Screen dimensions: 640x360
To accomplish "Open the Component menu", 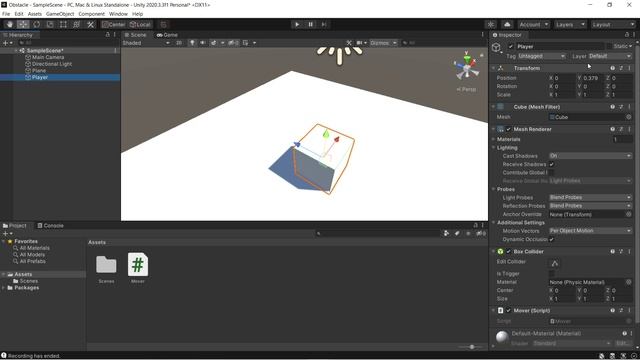I will pyautogui.click(x=91, y=14).
